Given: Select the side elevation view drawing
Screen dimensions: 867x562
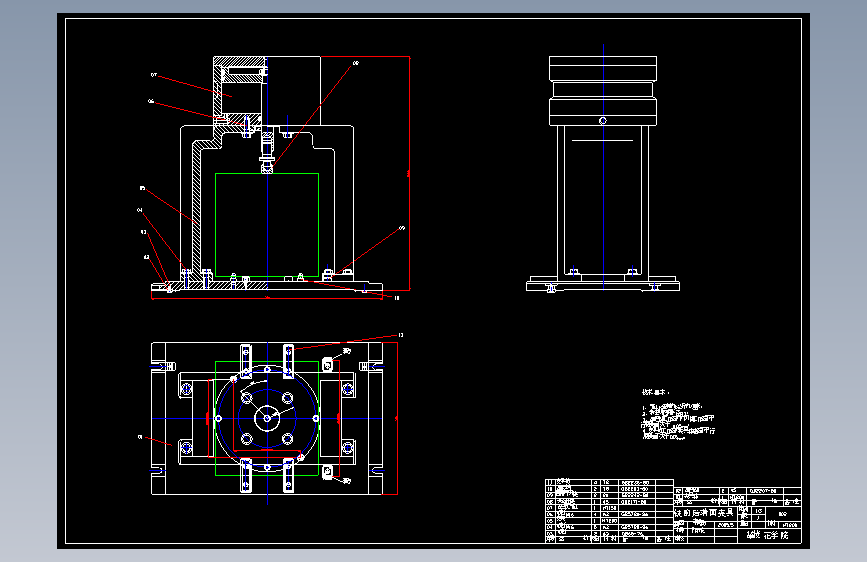Looking at the screenshot, I should [603, 174].
